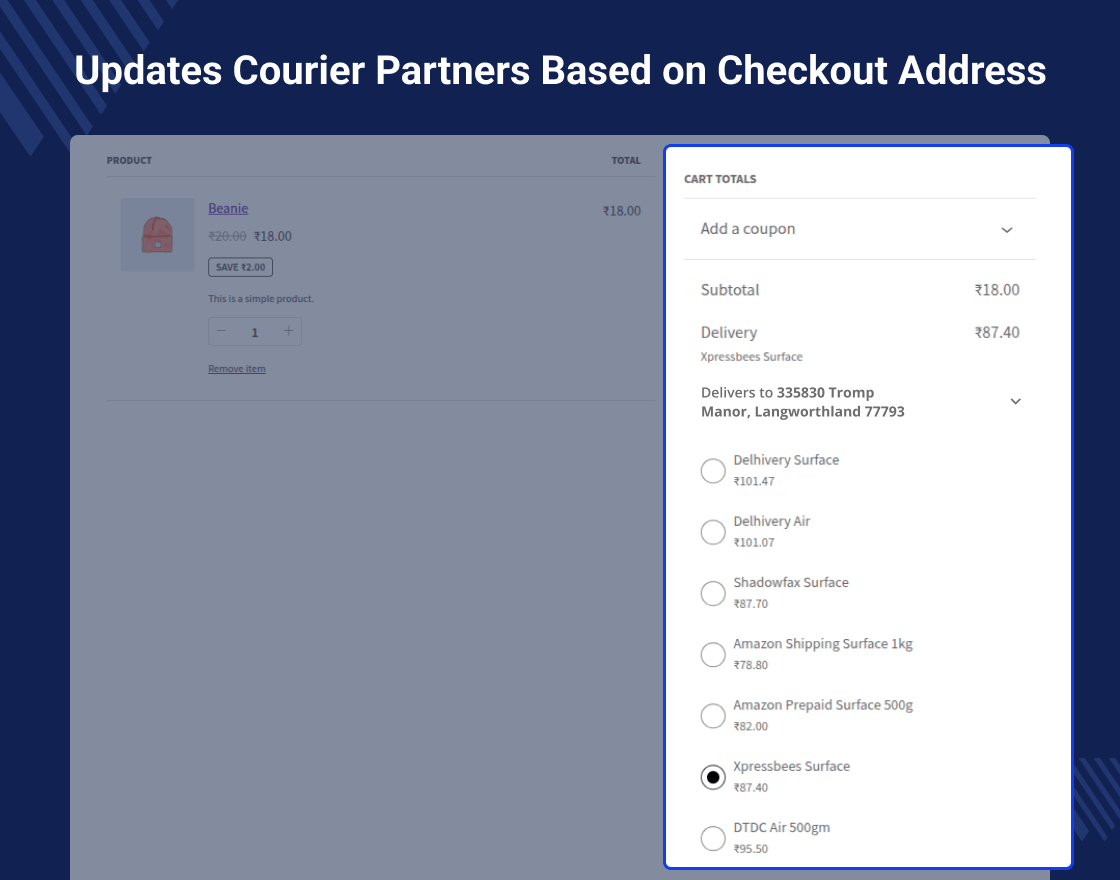Viewport: 1120px width, 880px height.
Task: Select Shadowfax Surface delivery
Action: [713, 593]
